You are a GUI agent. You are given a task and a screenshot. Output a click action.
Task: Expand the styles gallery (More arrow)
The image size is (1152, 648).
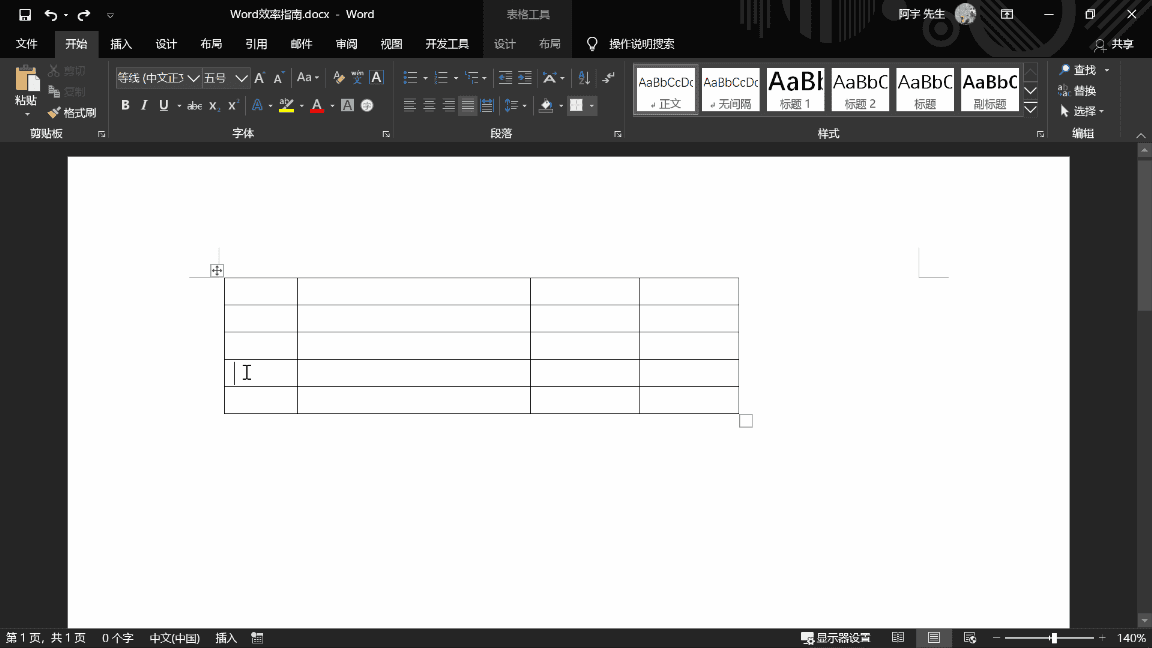pyautogui.click(x=1031, y=109)
